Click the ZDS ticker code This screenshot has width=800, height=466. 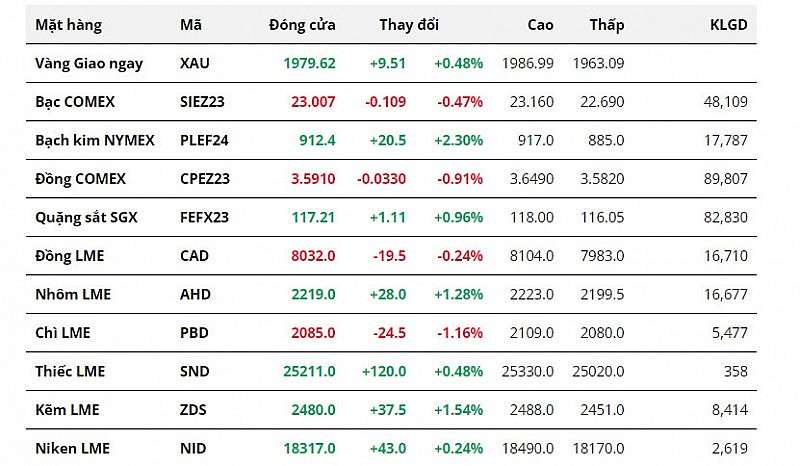pyautogui.click(x=194, y=410)
